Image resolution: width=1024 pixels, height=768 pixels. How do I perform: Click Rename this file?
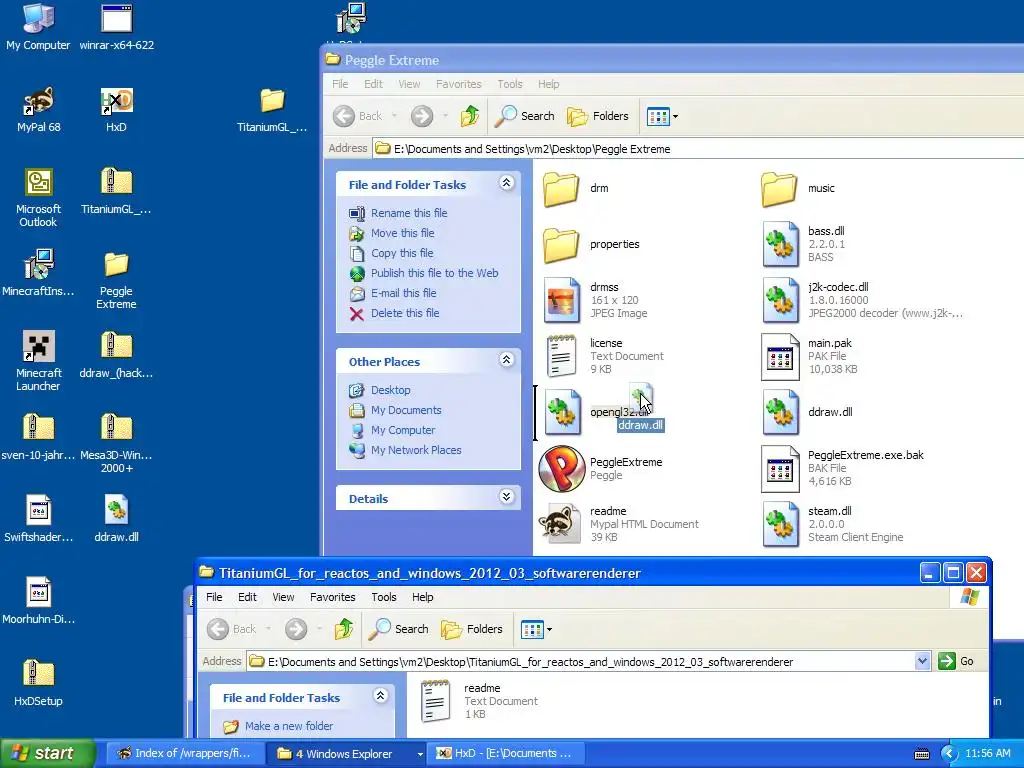[409, 213]
